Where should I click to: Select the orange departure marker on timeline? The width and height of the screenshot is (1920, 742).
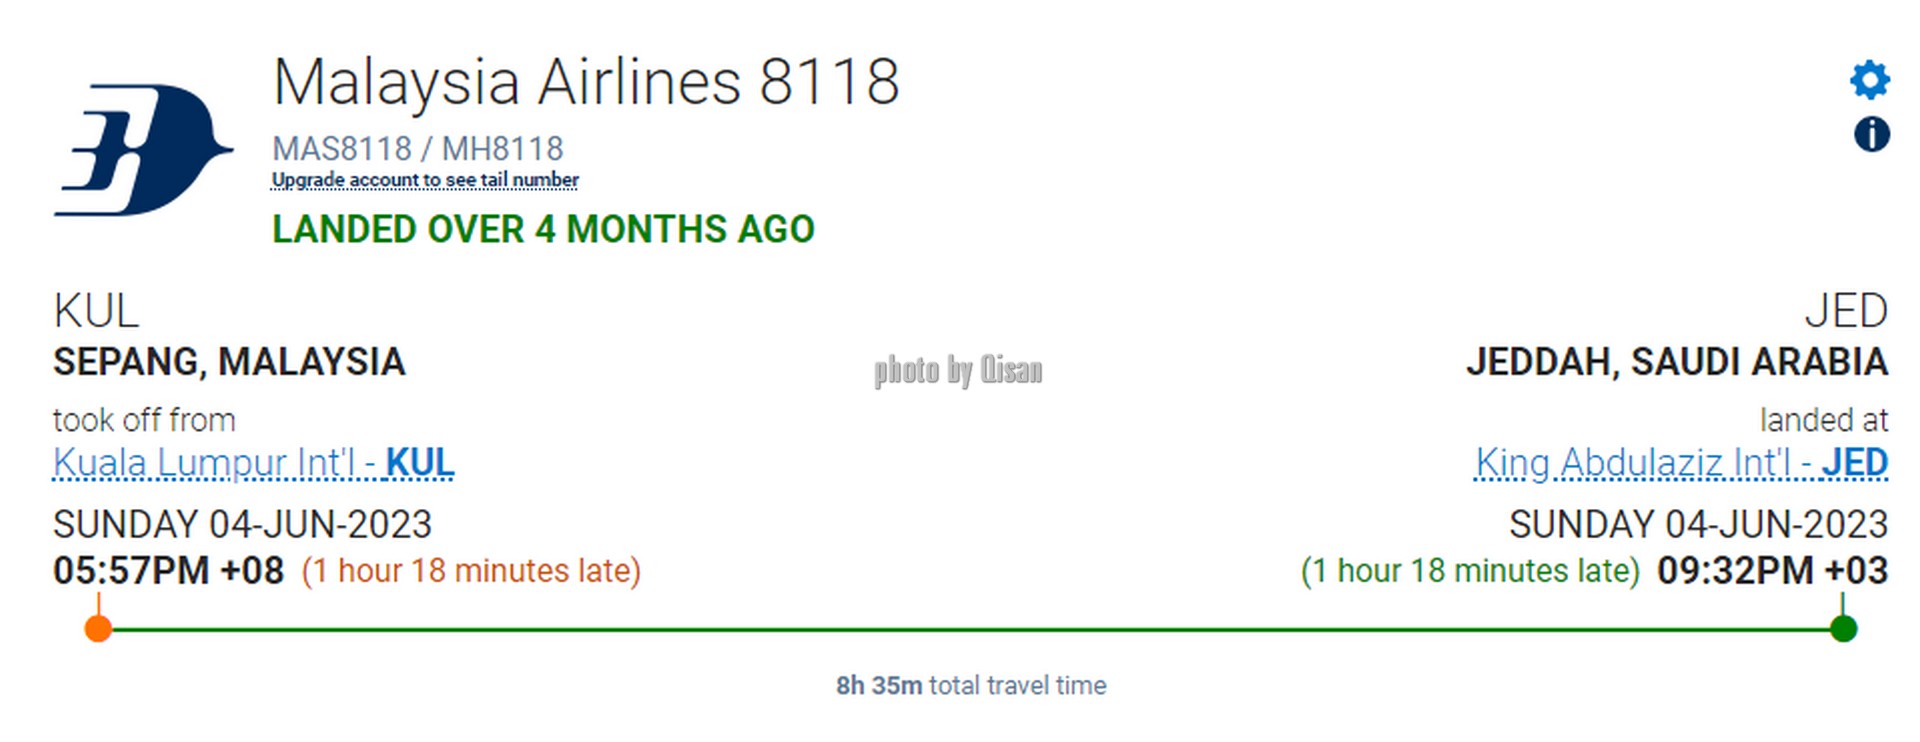pos(98,628)
